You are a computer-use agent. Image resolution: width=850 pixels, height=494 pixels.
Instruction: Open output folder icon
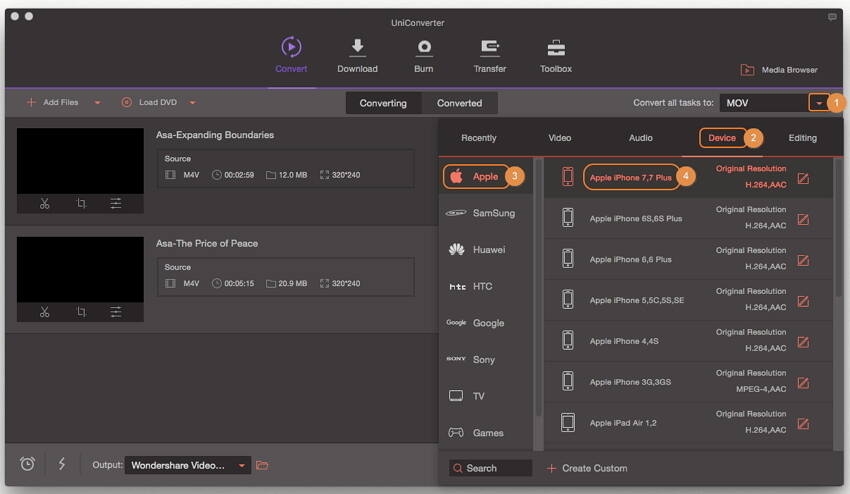click(262, 465)
